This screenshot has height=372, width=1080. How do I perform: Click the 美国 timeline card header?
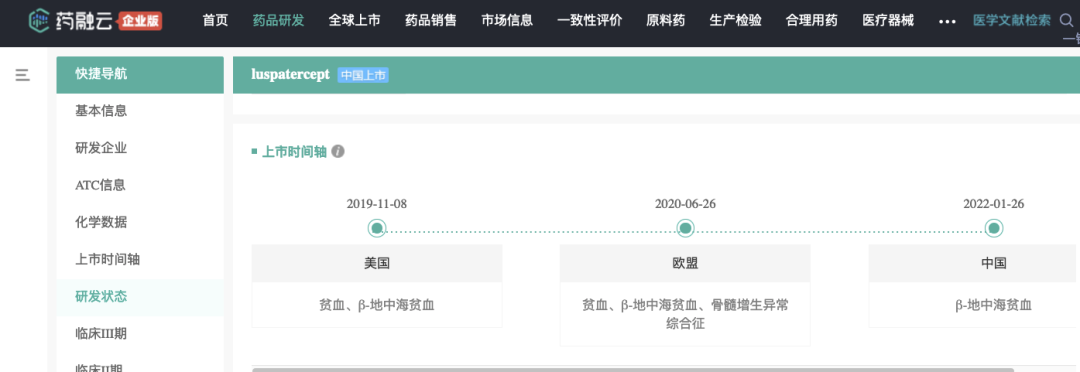[377, 263]
